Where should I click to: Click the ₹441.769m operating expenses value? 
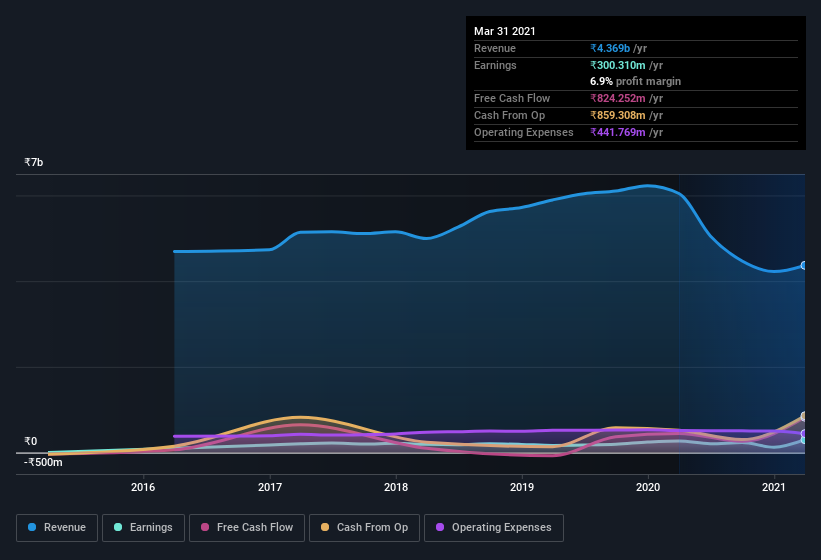pos(618,132)
